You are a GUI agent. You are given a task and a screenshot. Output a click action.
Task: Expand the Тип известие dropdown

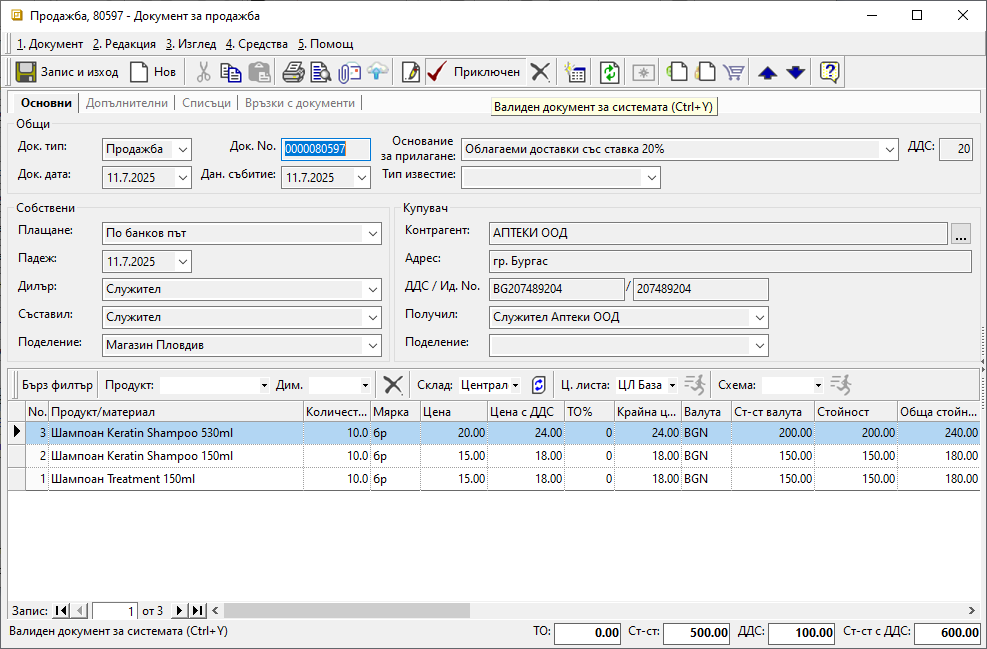(652, 178)
